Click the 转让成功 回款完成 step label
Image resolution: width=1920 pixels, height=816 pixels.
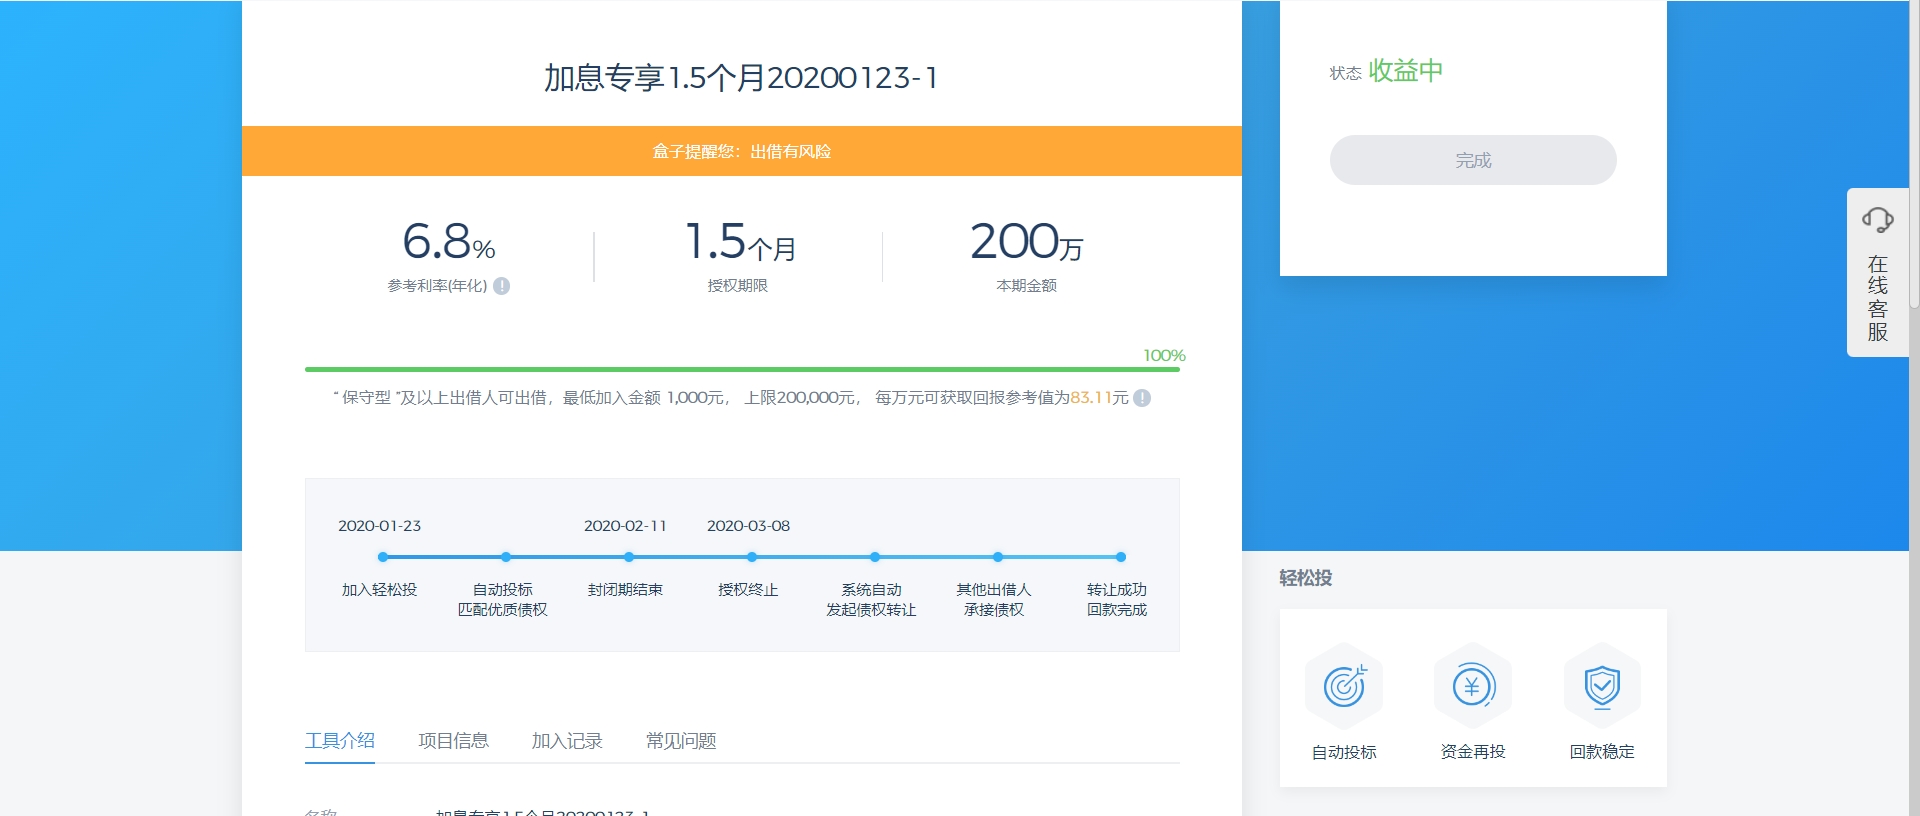click(1117, 600)
